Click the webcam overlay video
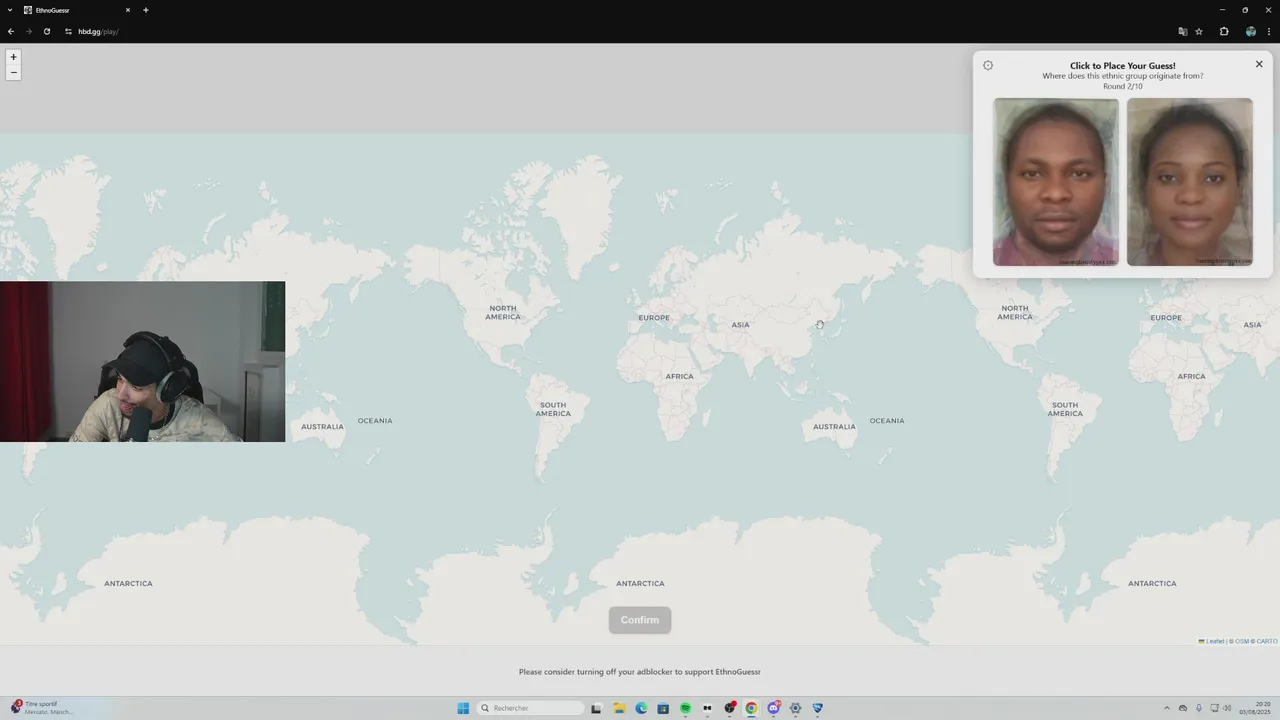Screen dimensions: 1280x720 coord(142,361)
